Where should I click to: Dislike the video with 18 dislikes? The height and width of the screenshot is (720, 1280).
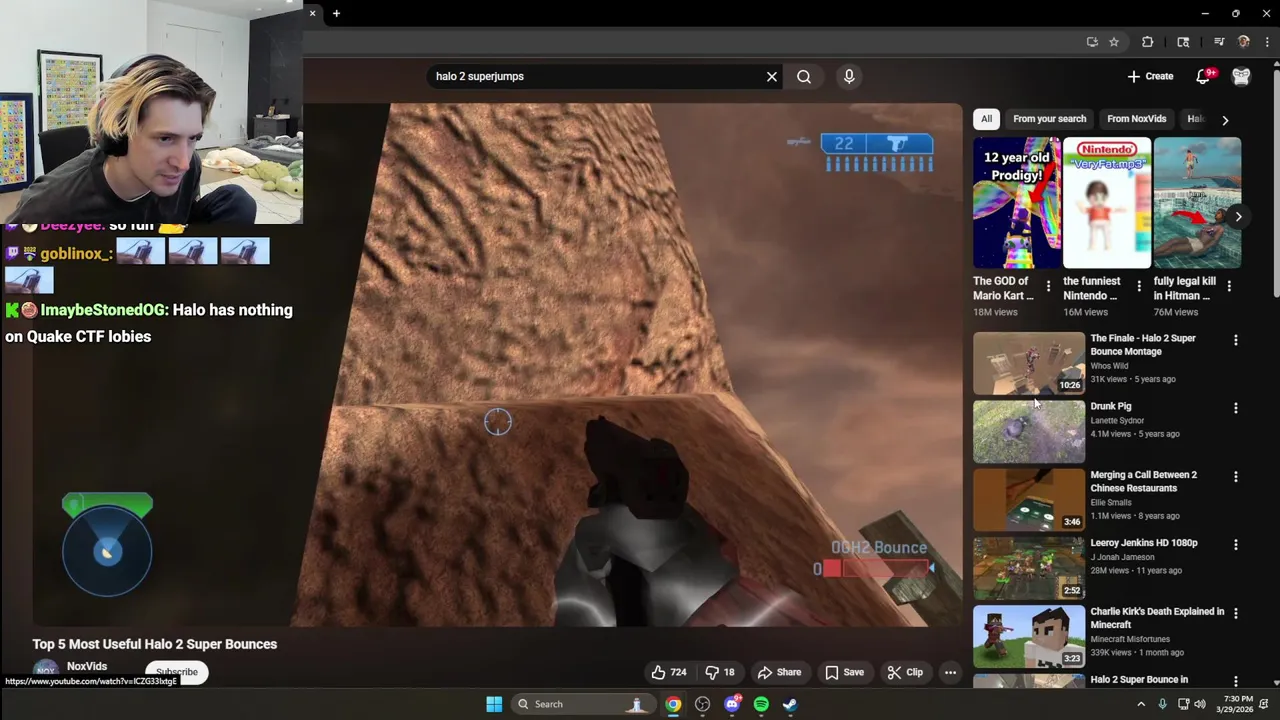tap(720, 672)
